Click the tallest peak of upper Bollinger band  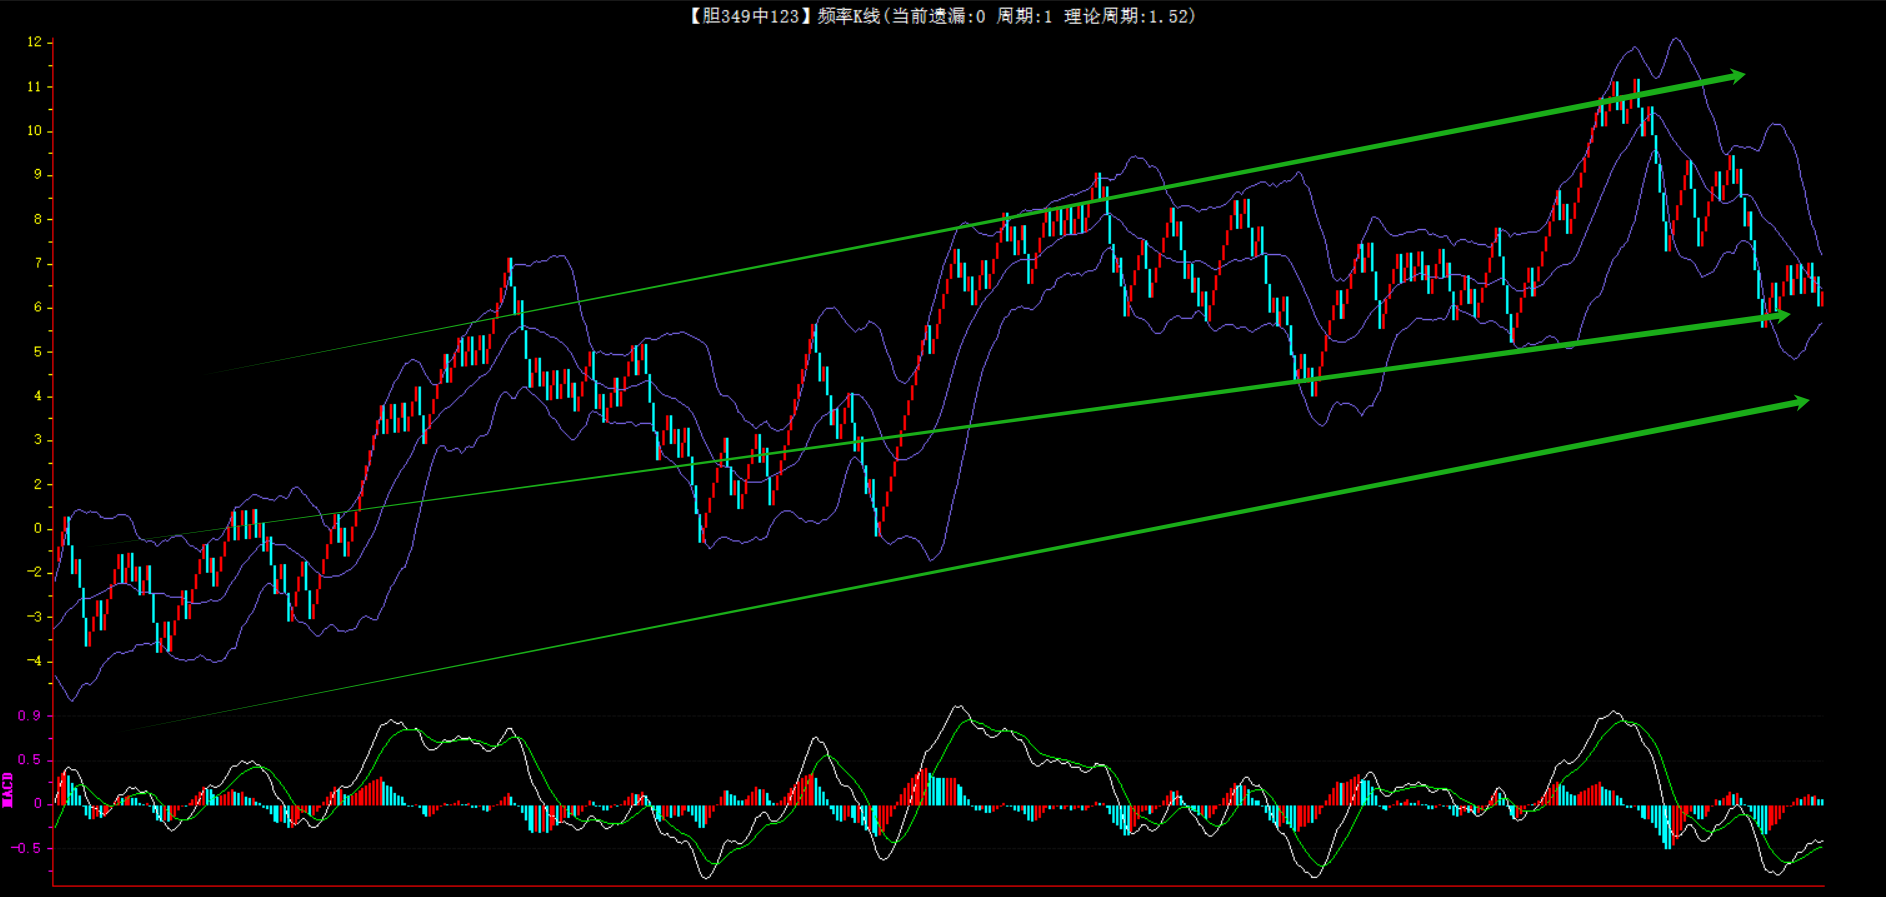(x=1675, y=40)
